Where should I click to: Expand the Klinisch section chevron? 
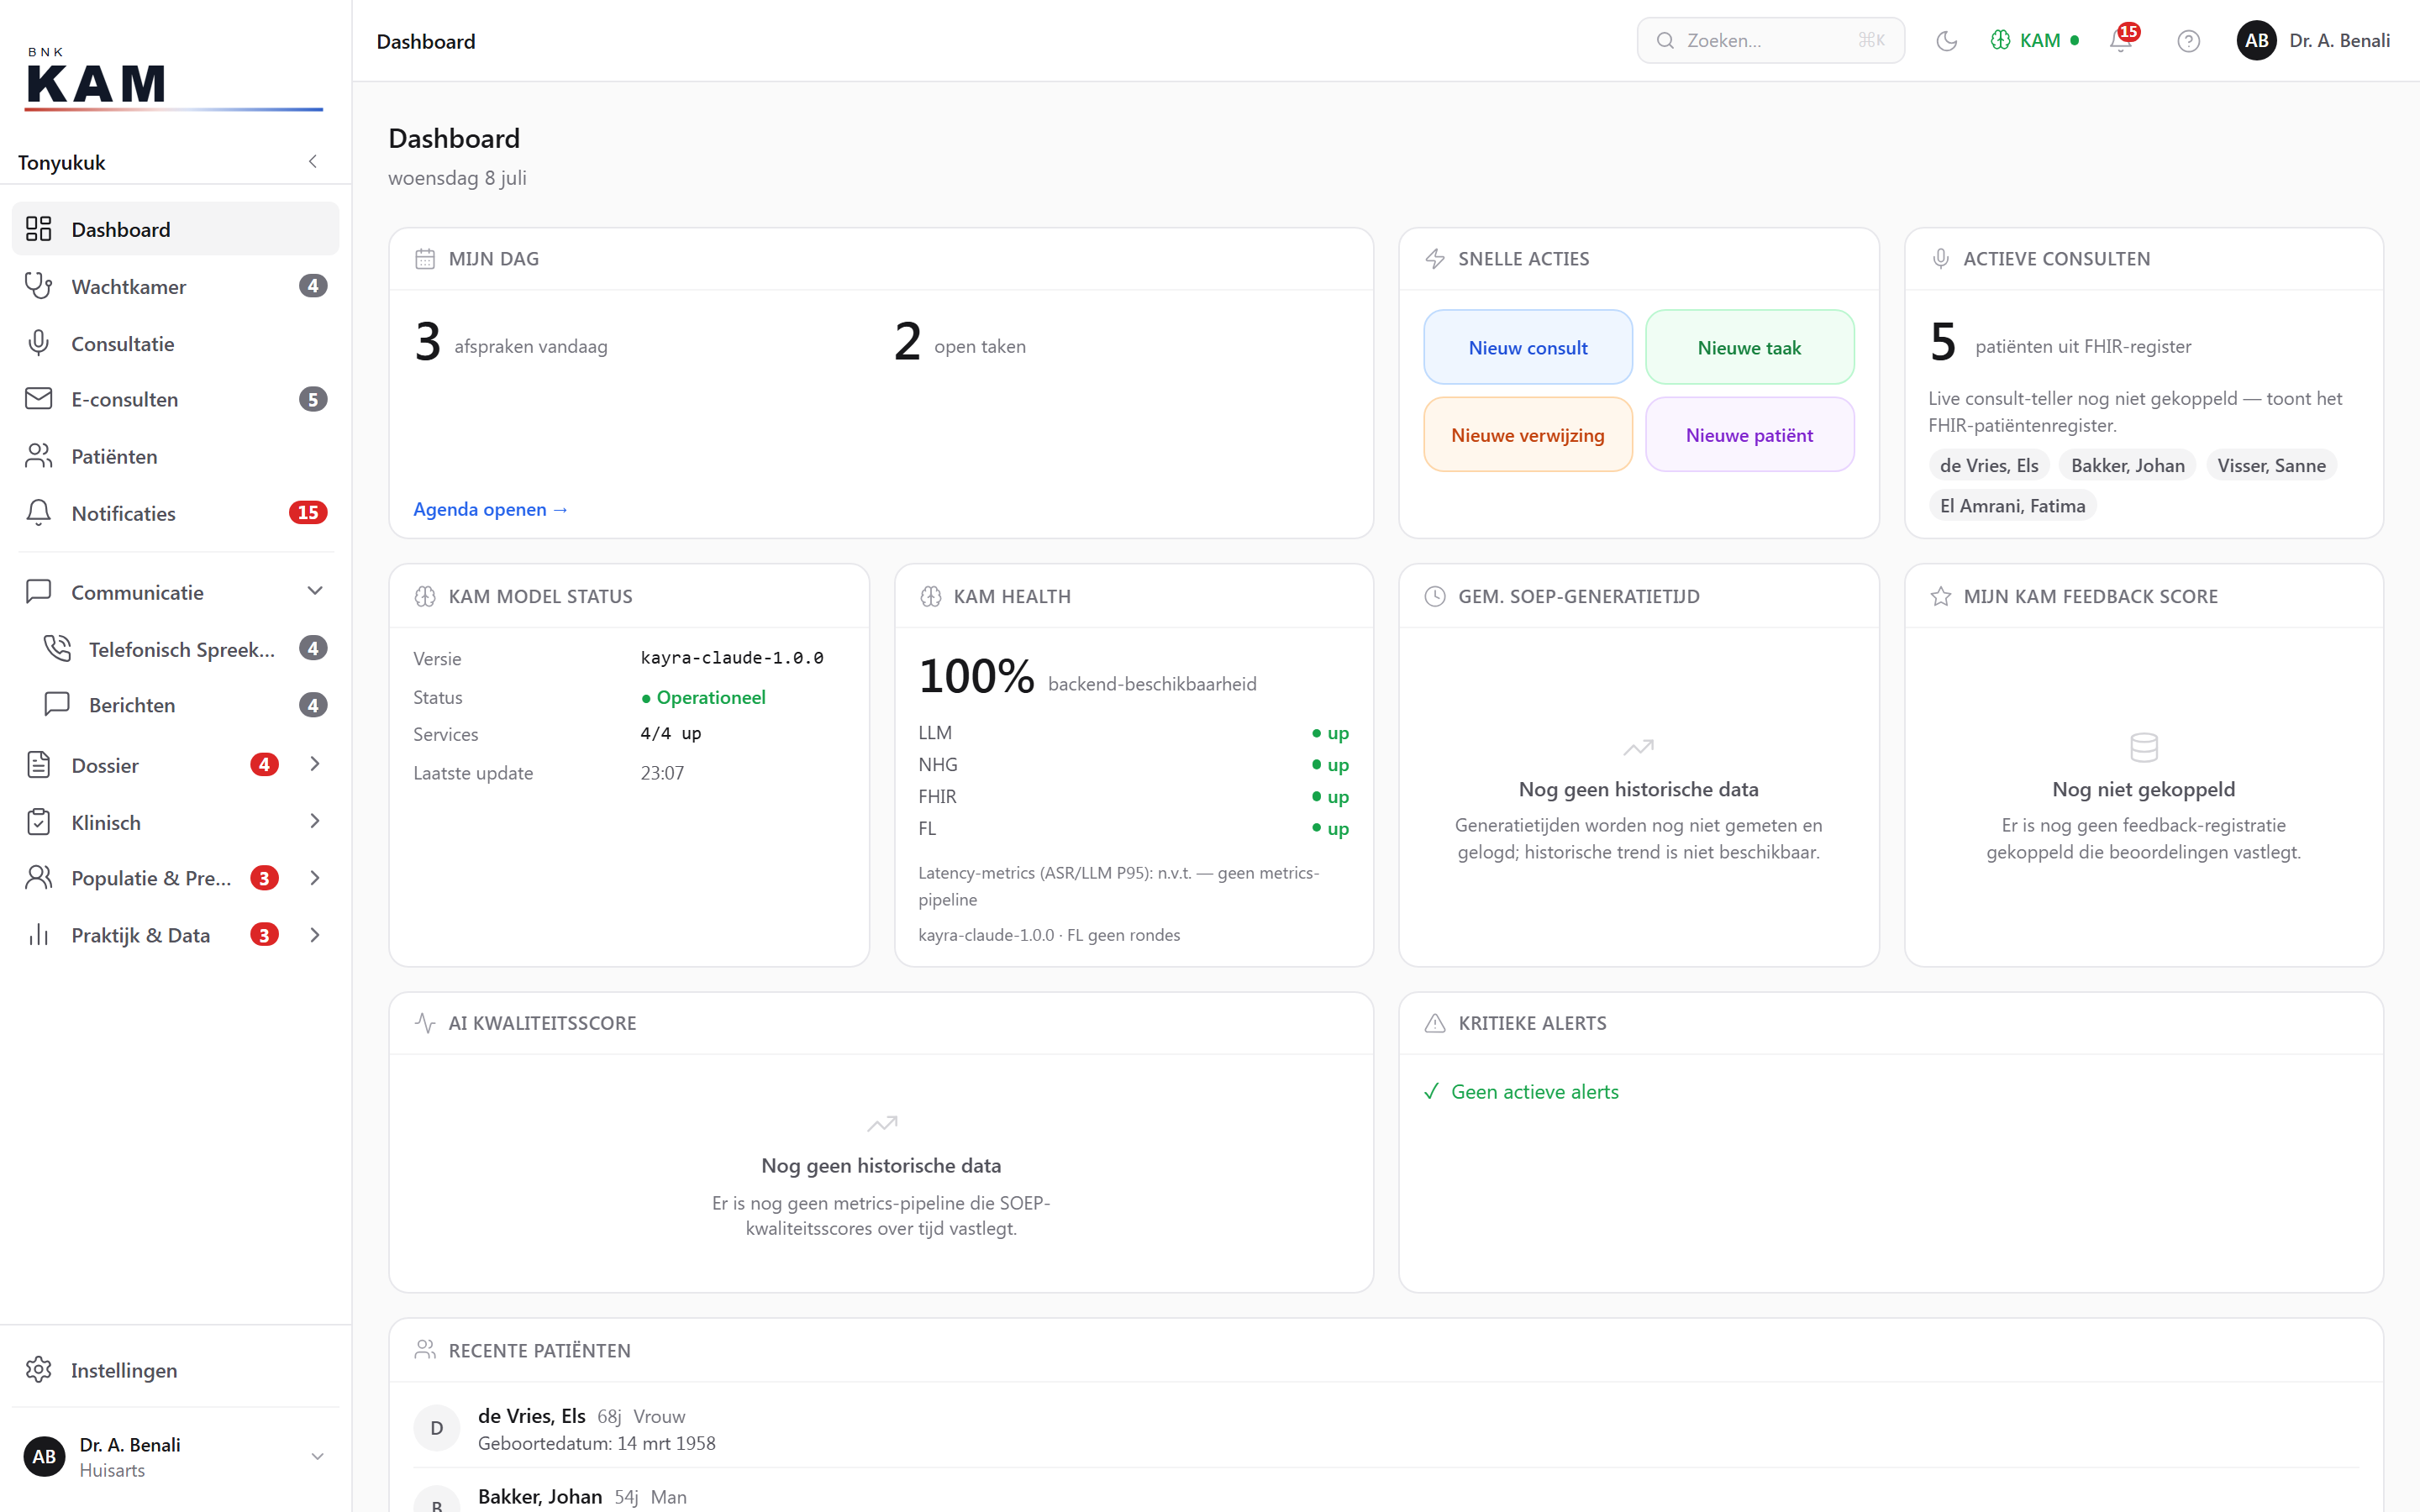315,821
